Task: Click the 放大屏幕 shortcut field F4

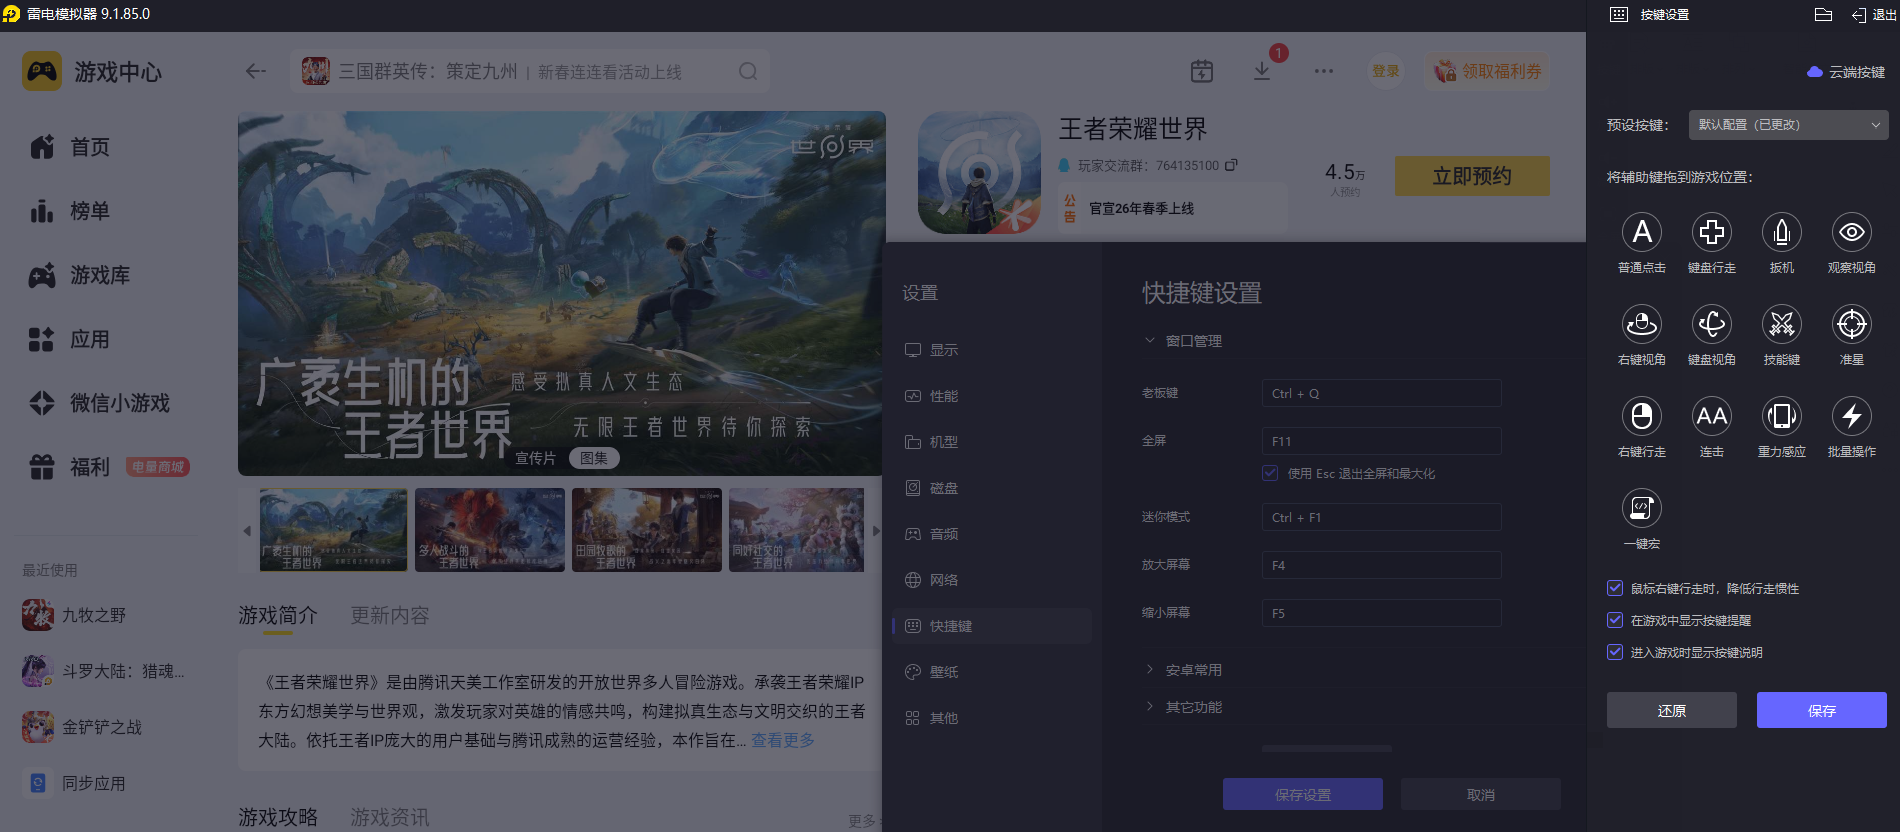Action: 1381,565
